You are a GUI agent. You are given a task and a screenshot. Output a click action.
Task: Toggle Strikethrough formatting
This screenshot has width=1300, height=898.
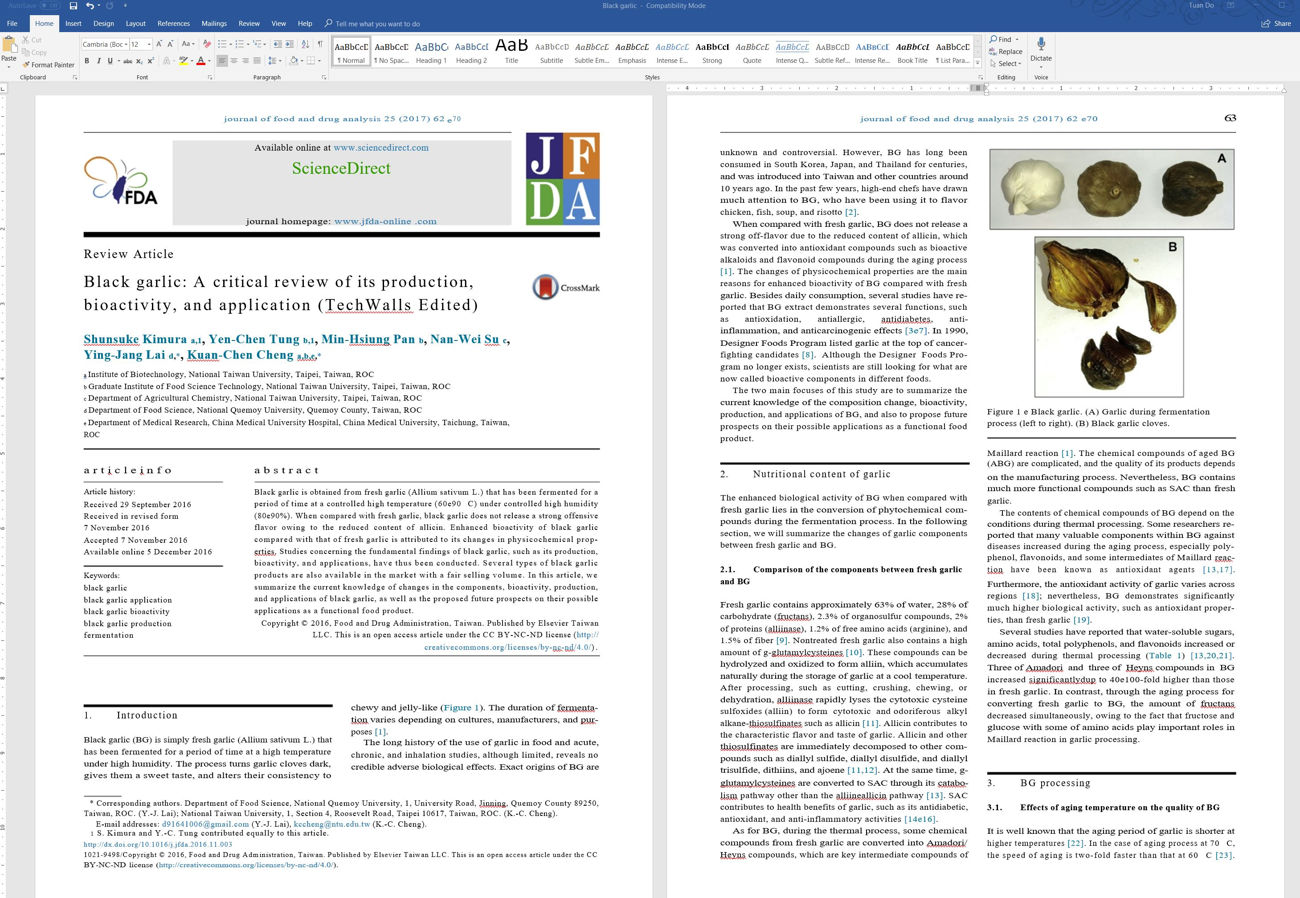[127, 61]
